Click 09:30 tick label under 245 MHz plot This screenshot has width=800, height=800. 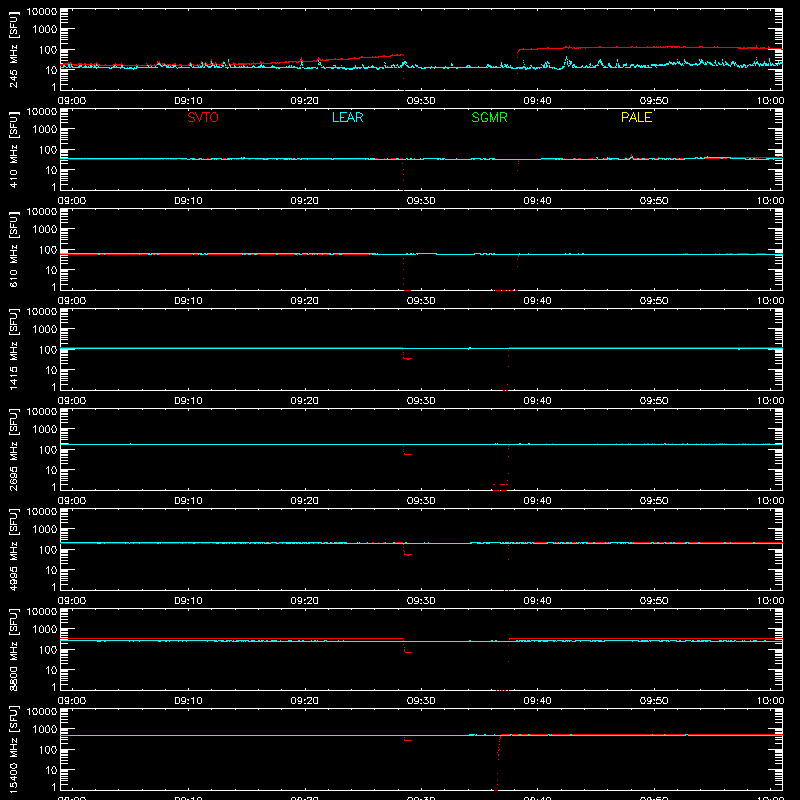(x=421, y=101)
